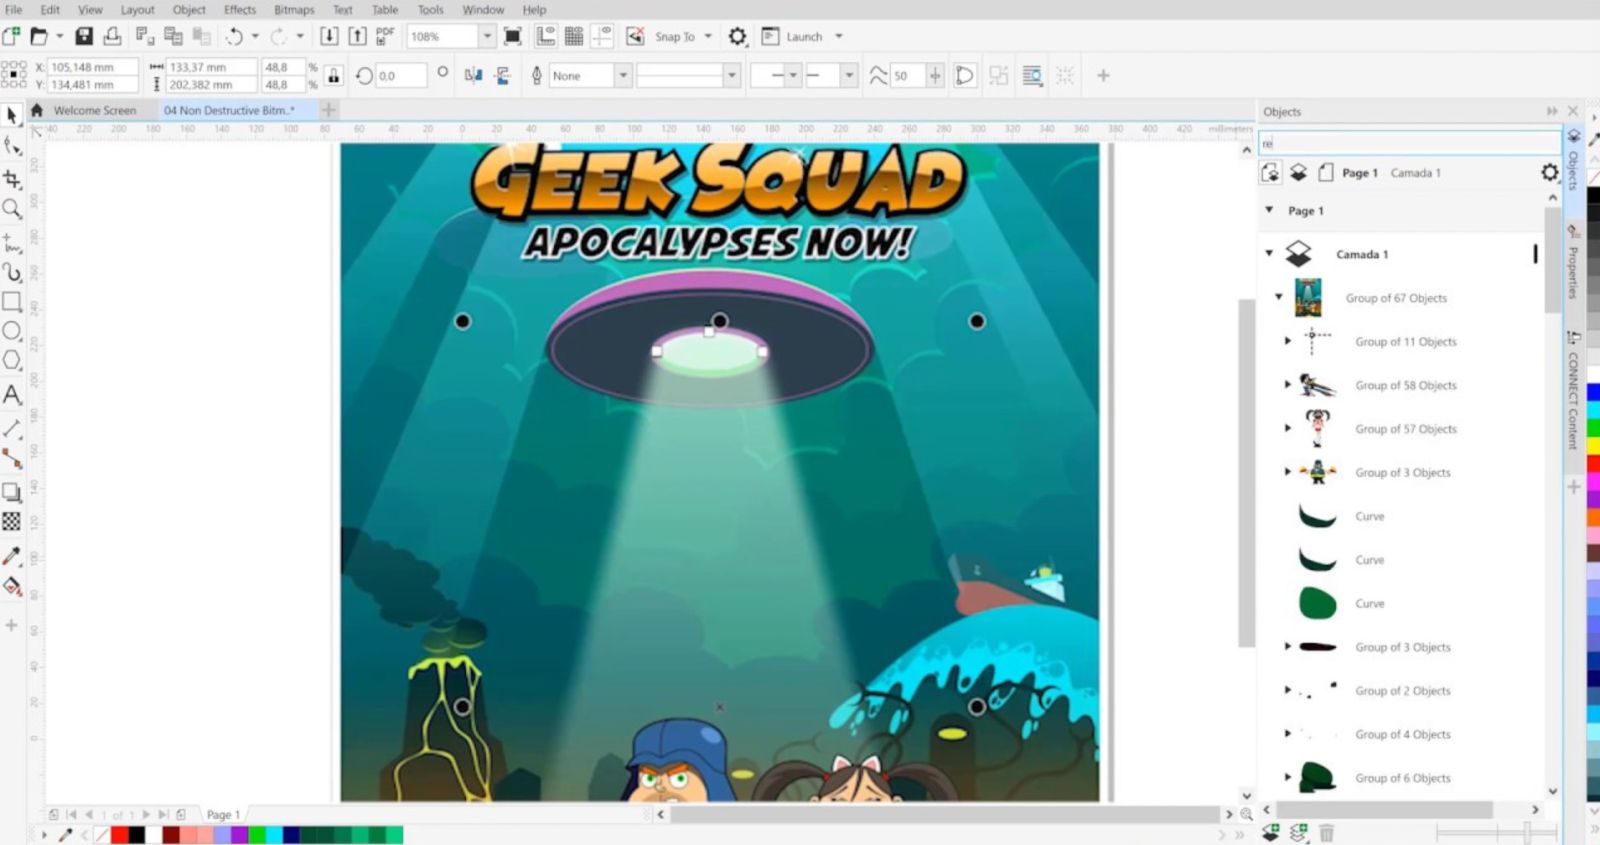Expand Group of 58 Objects
The height and width of the screenshot is (845, 1600).
(x=1288, y=385)
